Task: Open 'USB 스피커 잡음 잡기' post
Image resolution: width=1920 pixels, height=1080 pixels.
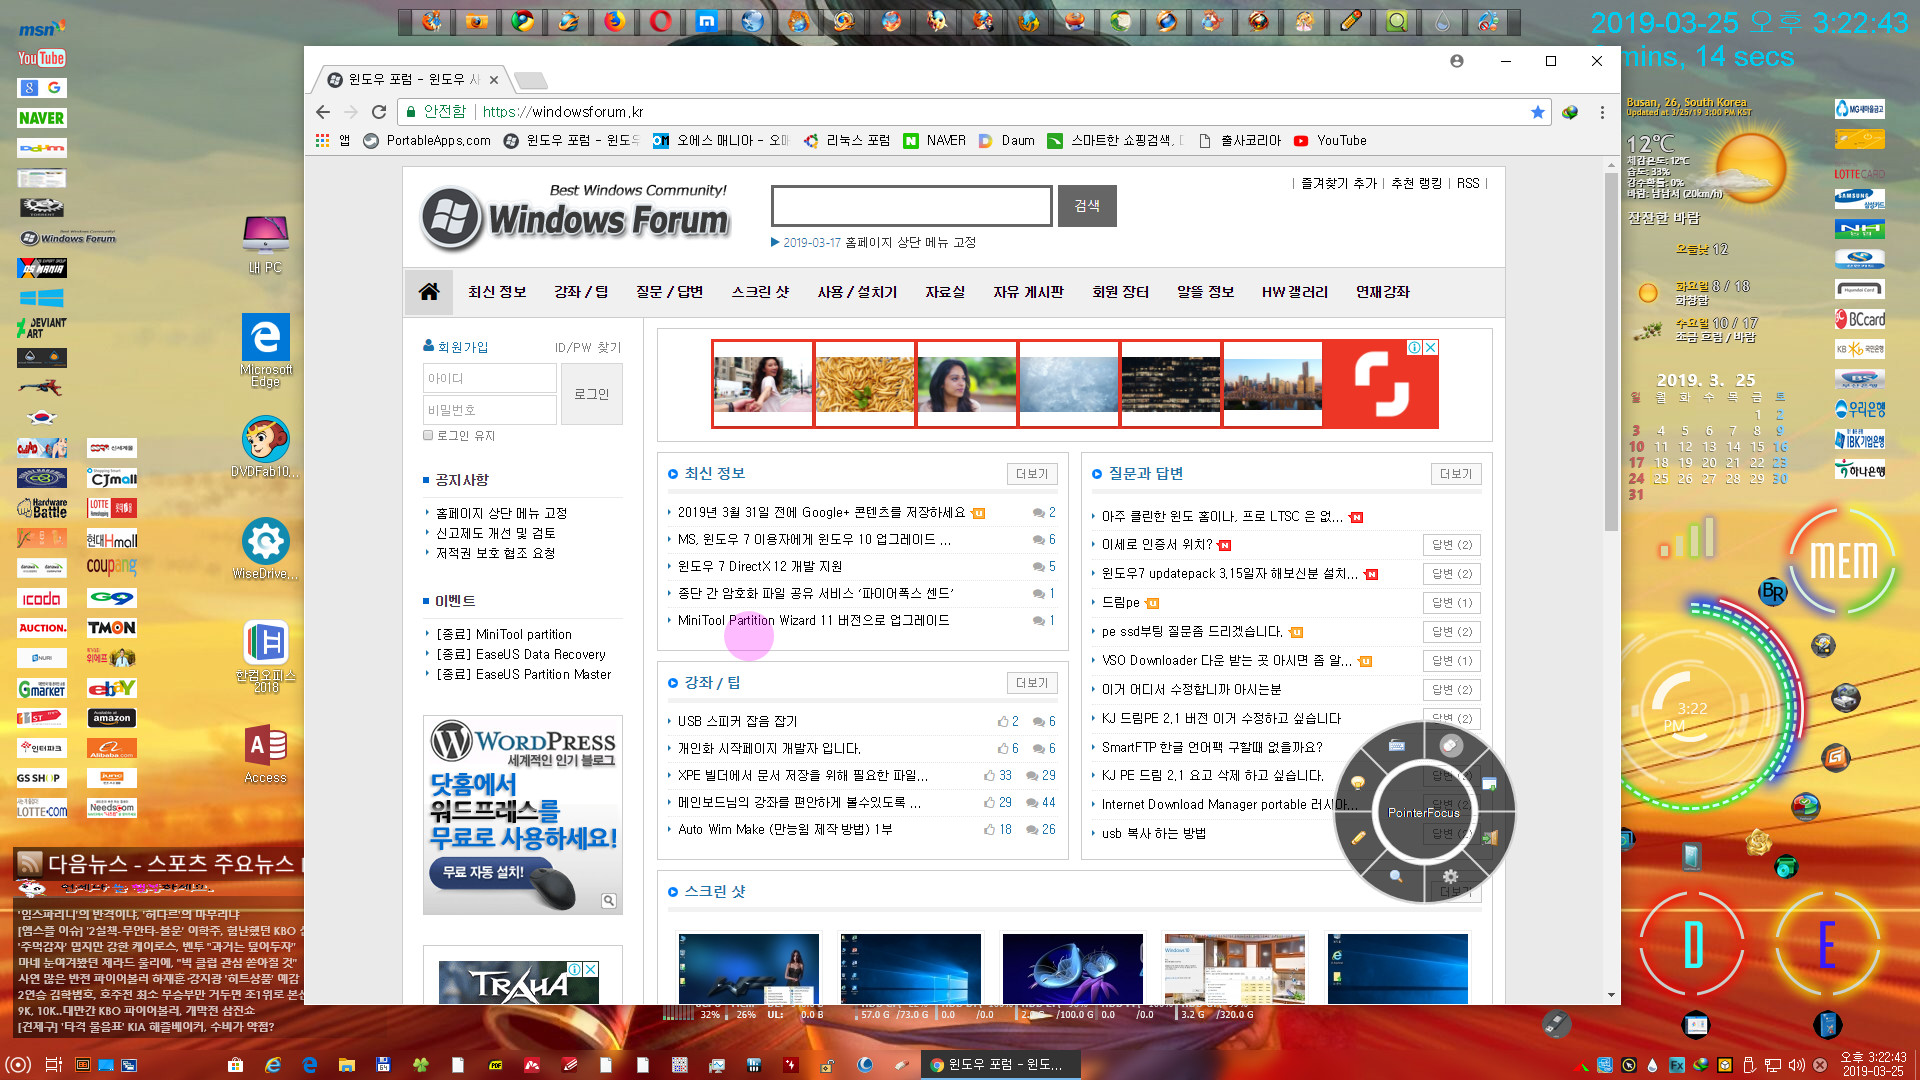Action: (x=738, y=721)
